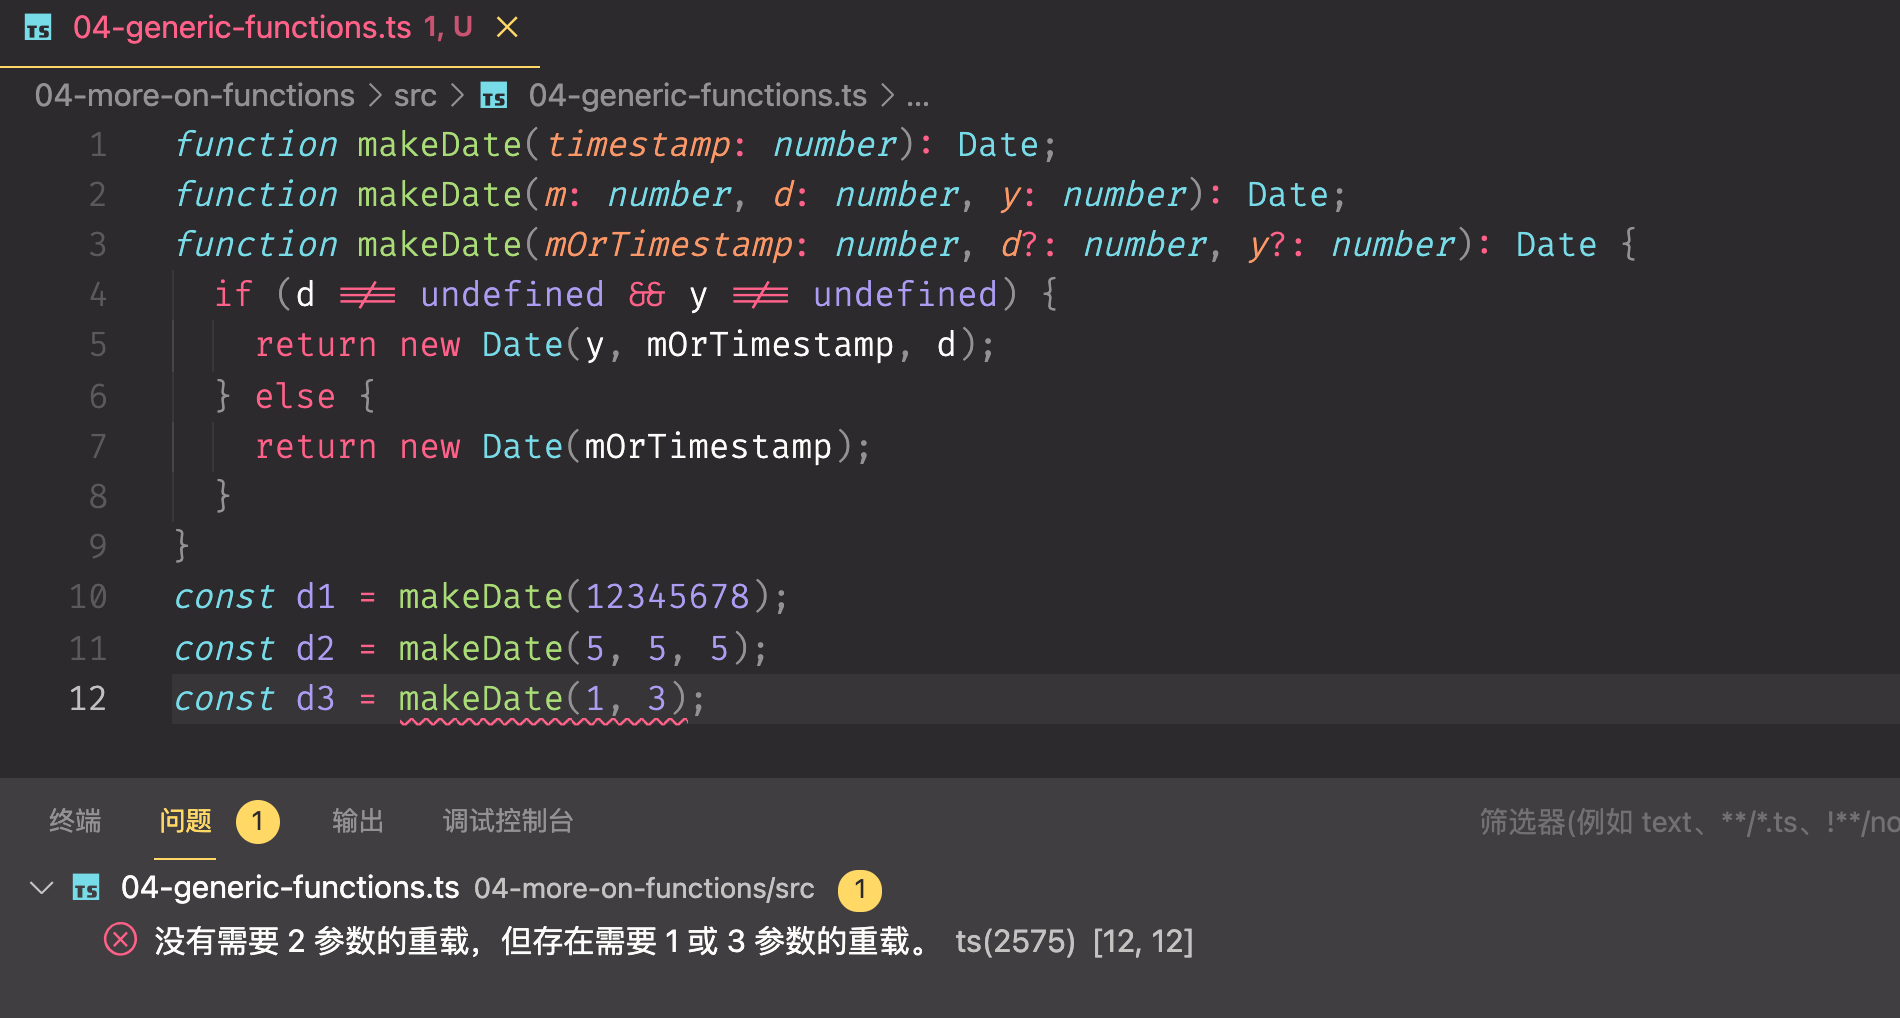Click the TypeScript file icon in the tab

(38, 28)
